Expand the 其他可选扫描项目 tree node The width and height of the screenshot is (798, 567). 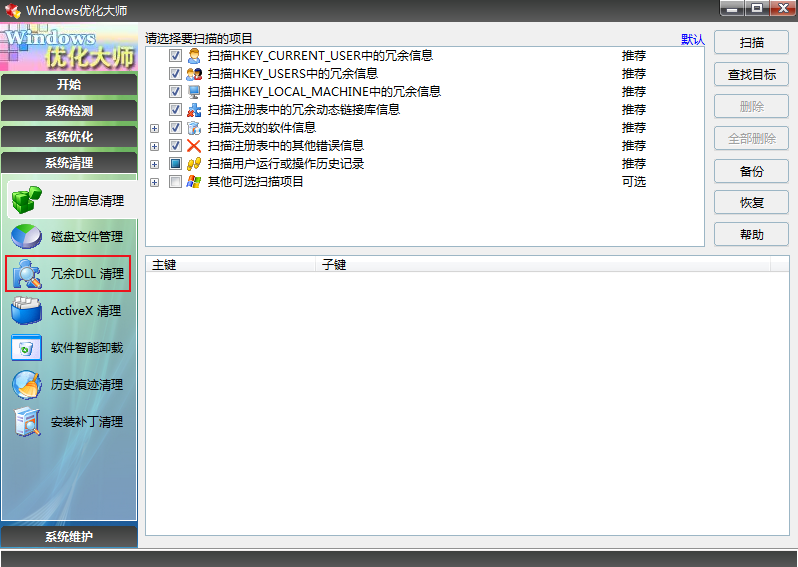coord(154,182)
